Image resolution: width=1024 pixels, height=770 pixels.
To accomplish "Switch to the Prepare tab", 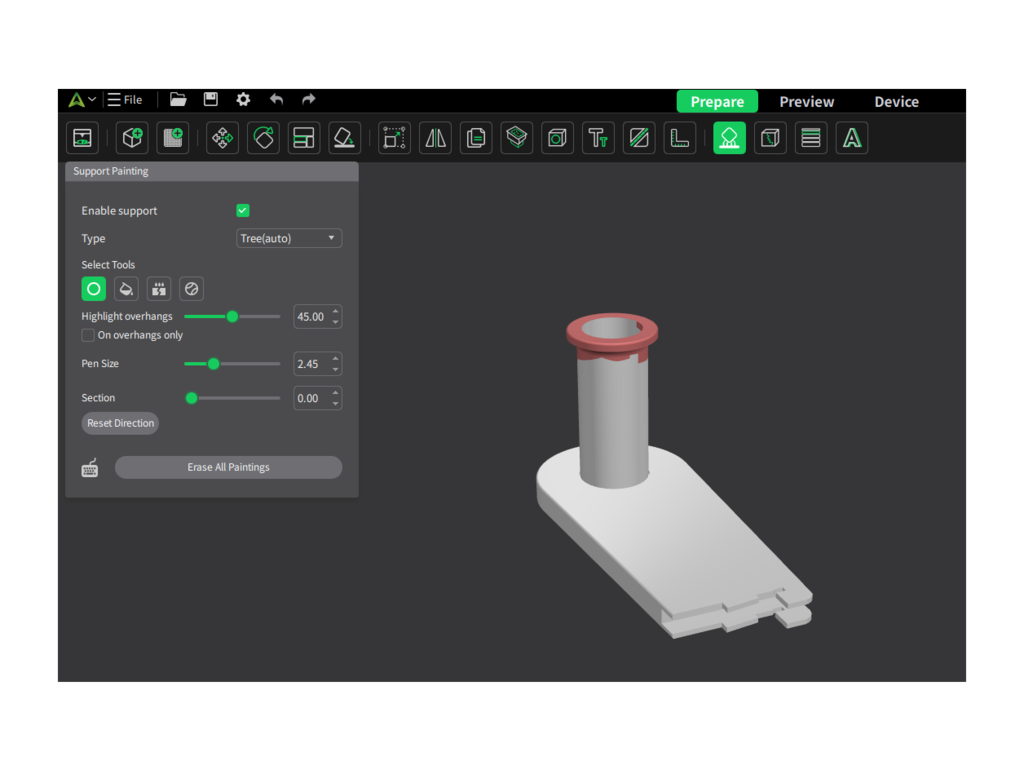I will pos(717,102).
